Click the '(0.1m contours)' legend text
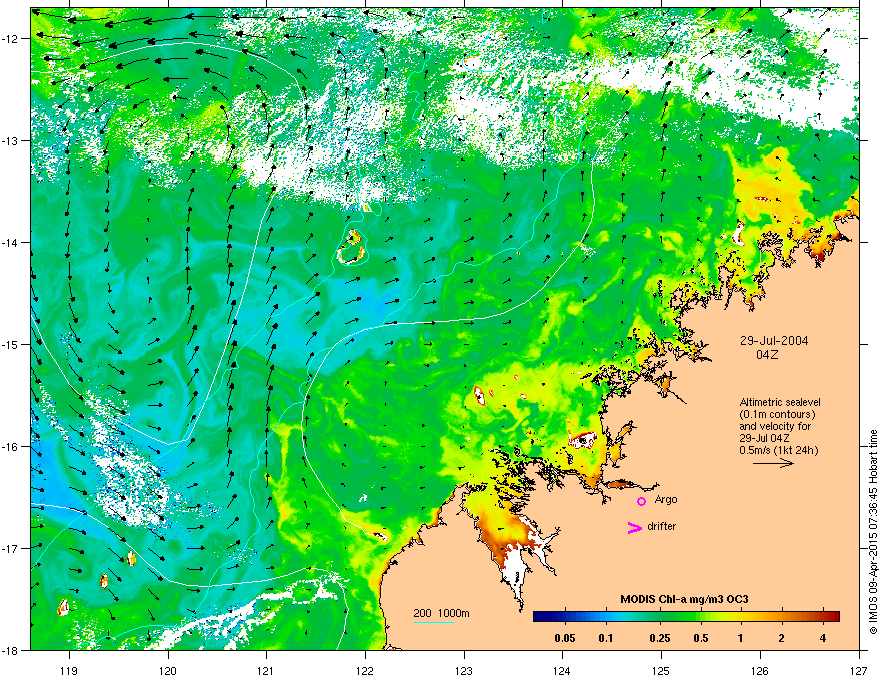The image size is (880, 680). tap(777, 414)
